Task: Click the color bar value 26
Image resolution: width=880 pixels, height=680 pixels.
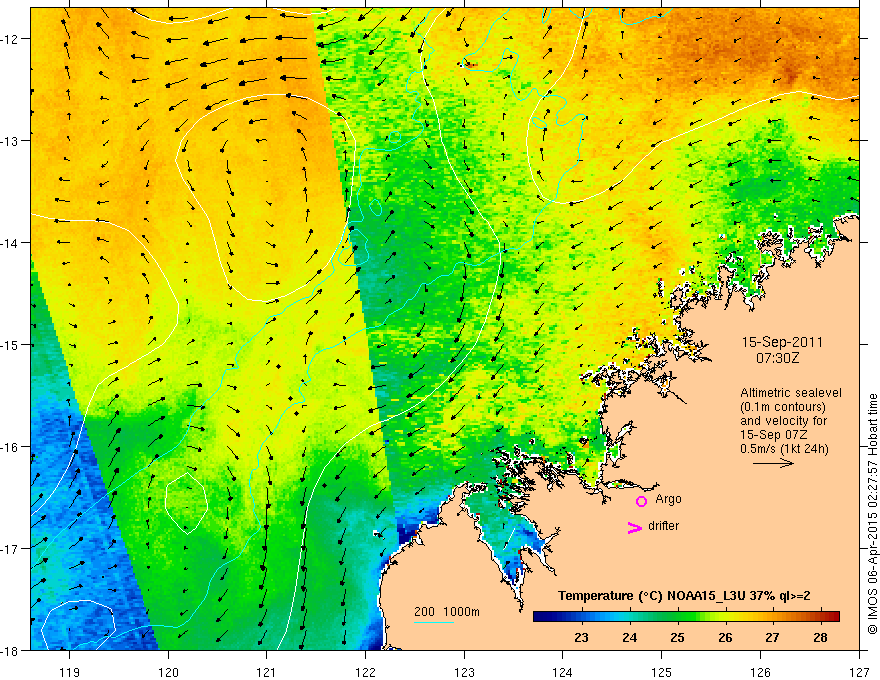Action: tap(725, 638)
